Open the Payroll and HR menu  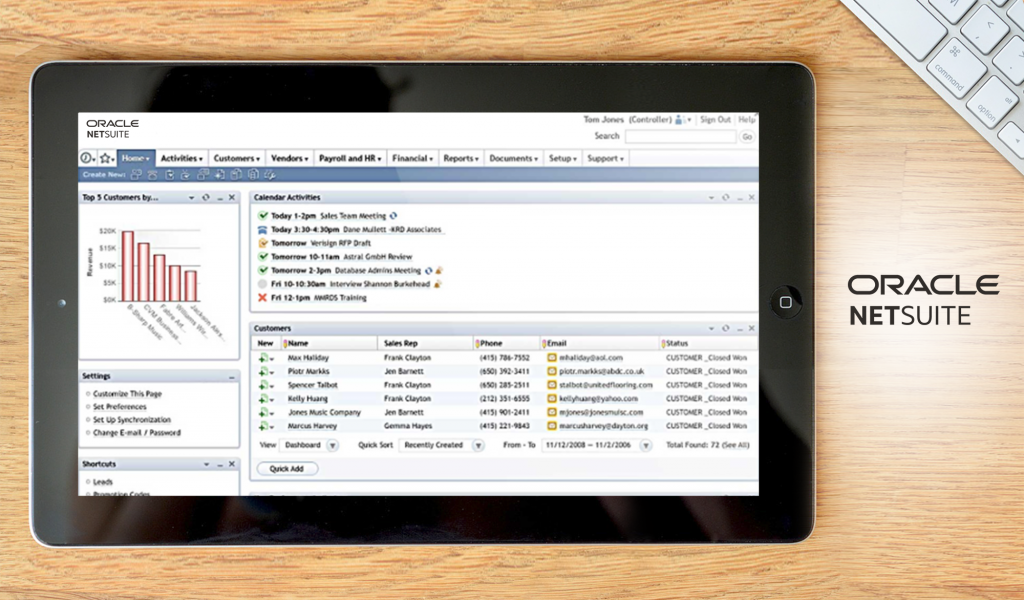350,158
